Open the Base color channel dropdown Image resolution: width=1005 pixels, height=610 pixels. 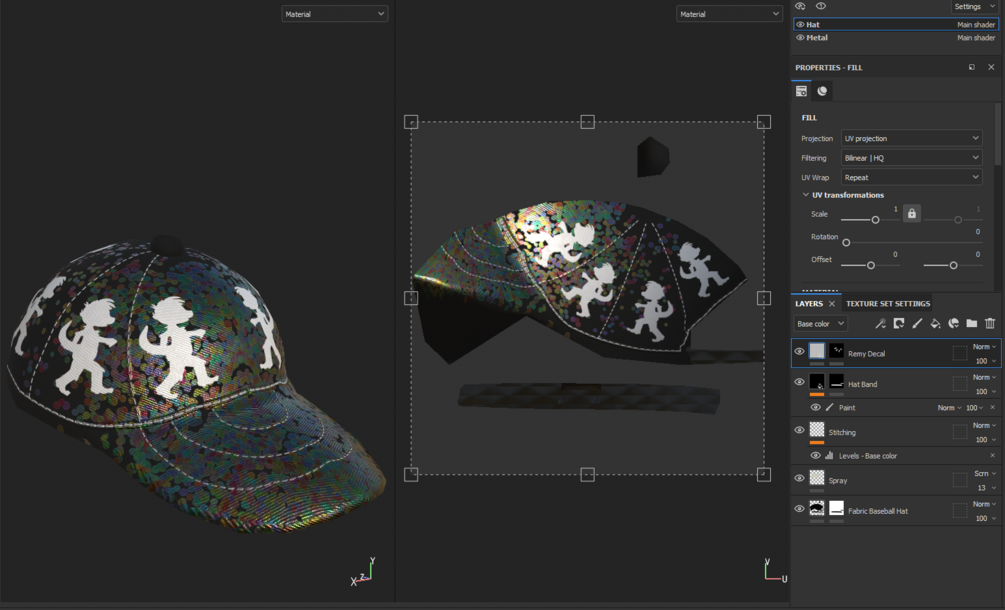click(x=820, y=324)
